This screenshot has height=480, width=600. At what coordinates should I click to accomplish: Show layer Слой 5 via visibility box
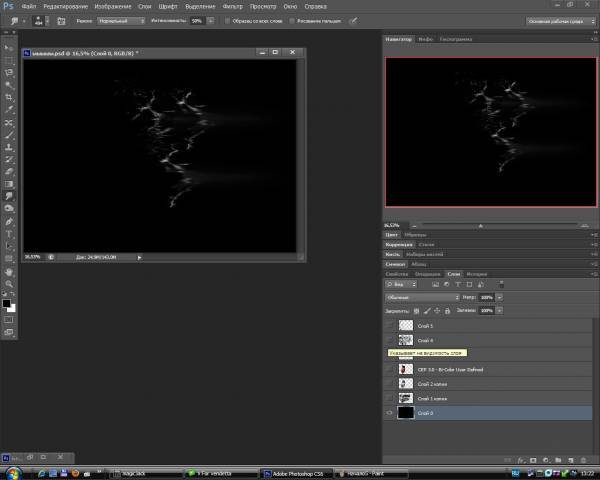click(x=389, y=326)
